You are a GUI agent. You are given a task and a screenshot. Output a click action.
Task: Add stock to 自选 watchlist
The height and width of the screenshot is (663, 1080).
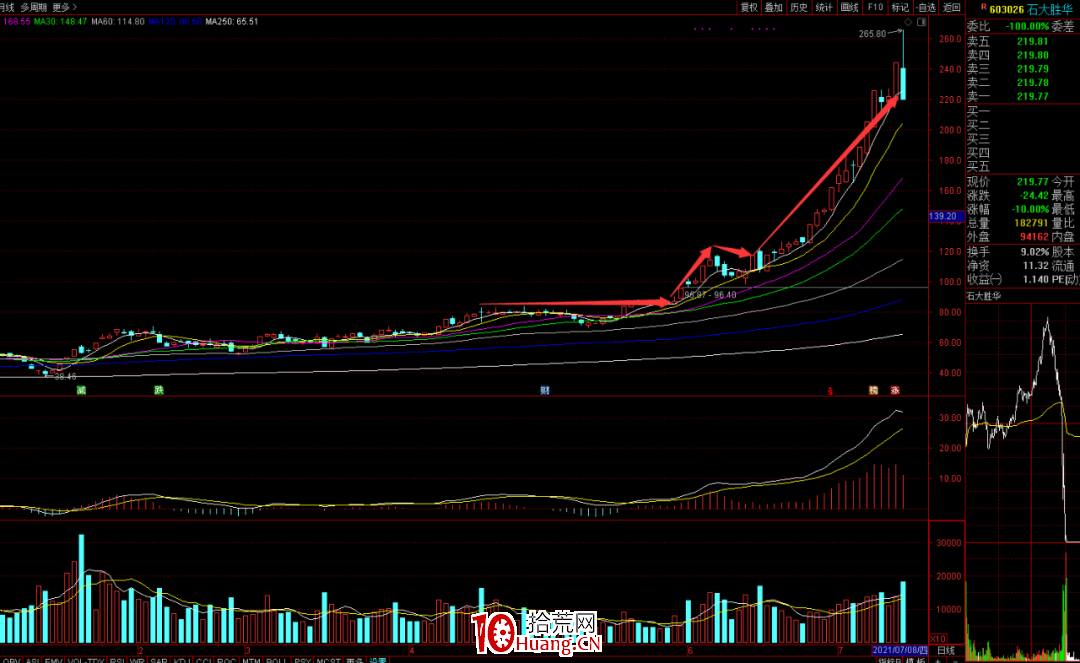tap(926, 7)
